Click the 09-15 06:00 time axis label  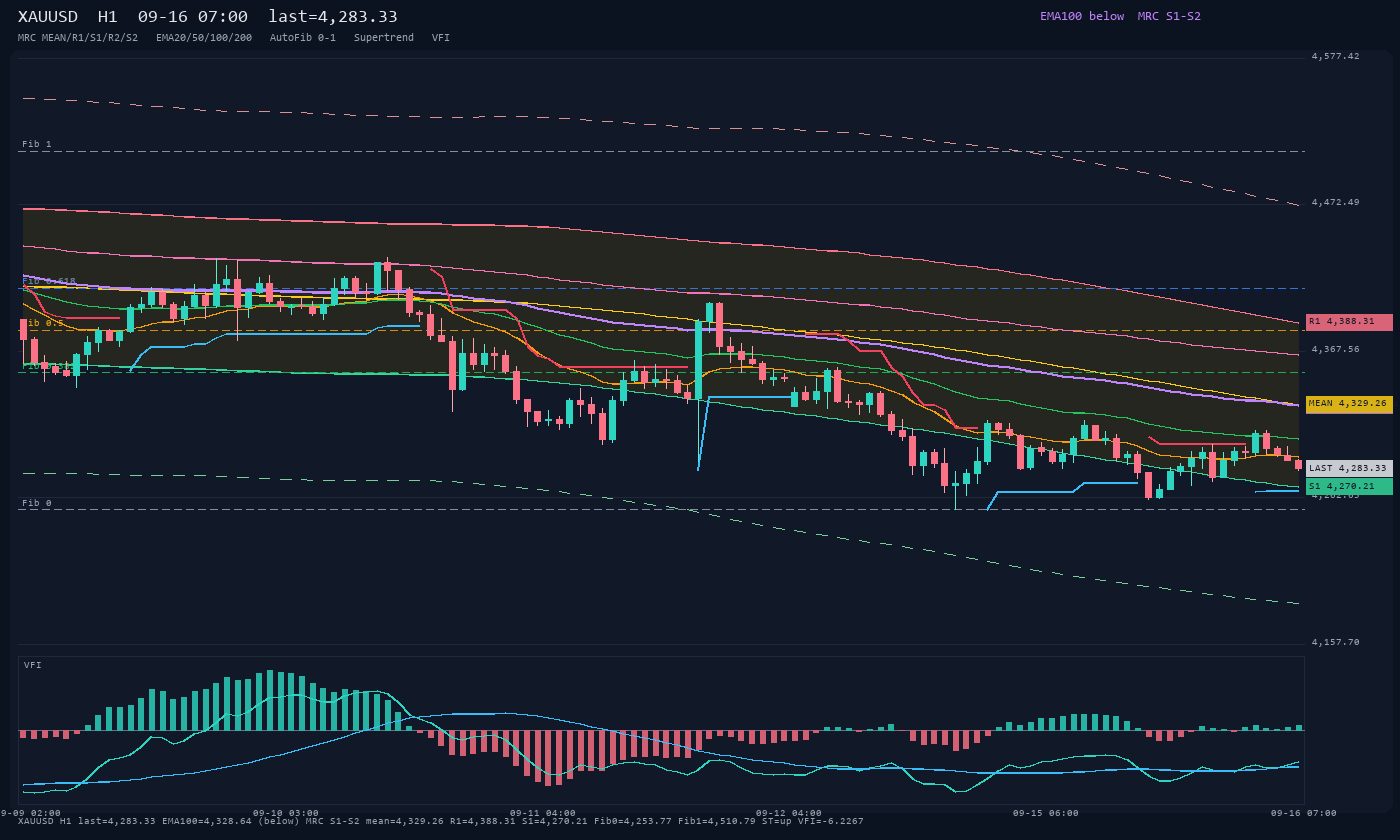pyautogui.click(x=1046, y=813)
